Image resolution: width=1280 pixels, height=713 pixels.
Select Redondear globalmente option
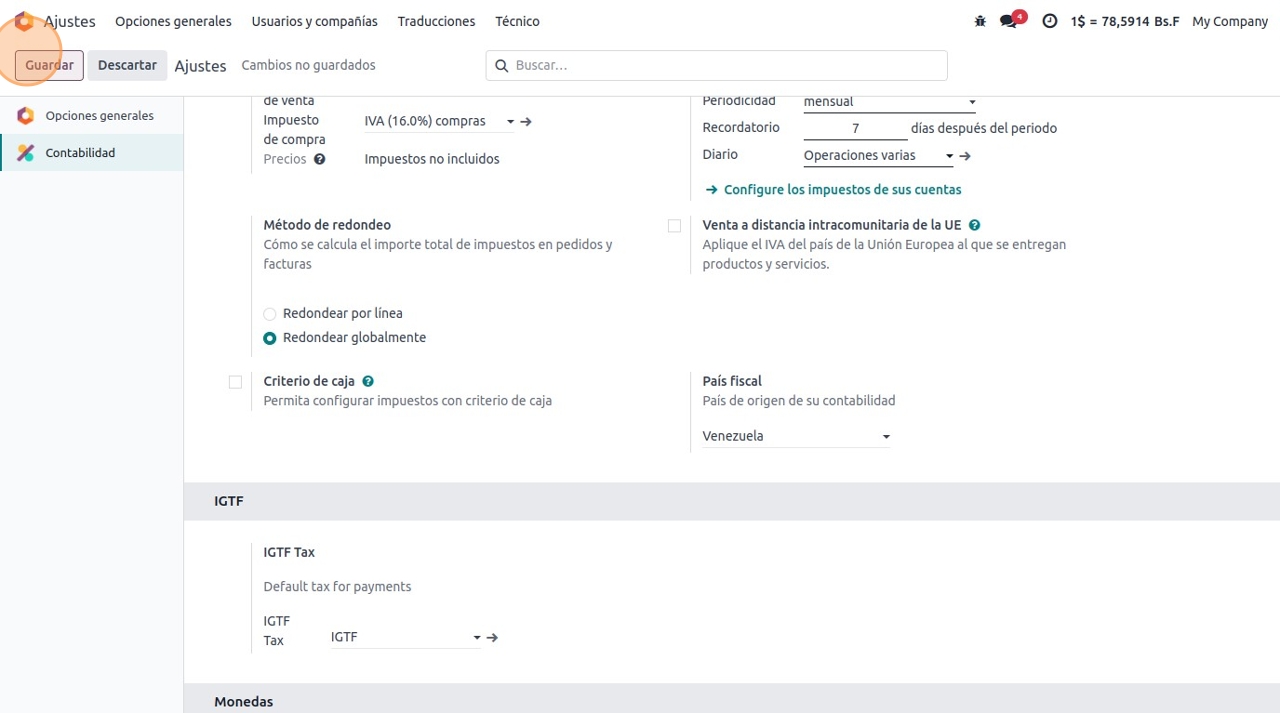coord(270,338)
